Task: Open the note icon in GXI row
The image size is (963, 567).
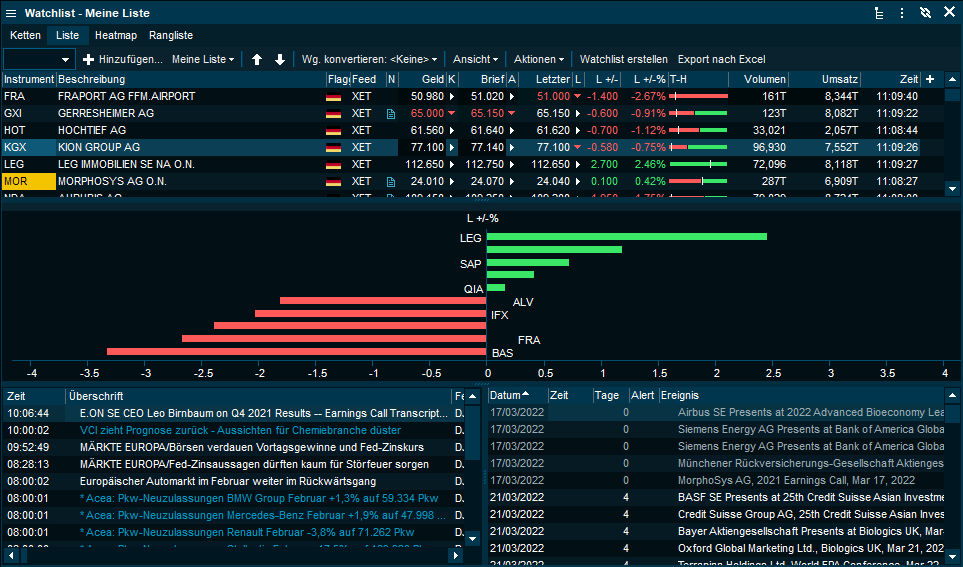Action: click(x=391, y=114)
